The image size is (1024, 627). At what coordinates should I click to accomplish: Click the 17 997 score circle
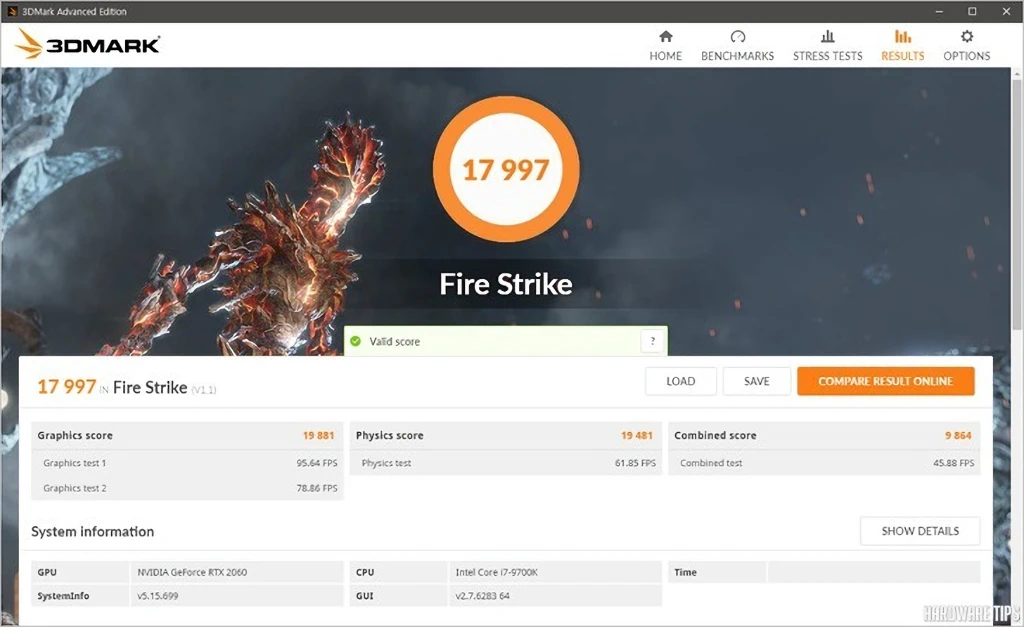tap(506, 170)
